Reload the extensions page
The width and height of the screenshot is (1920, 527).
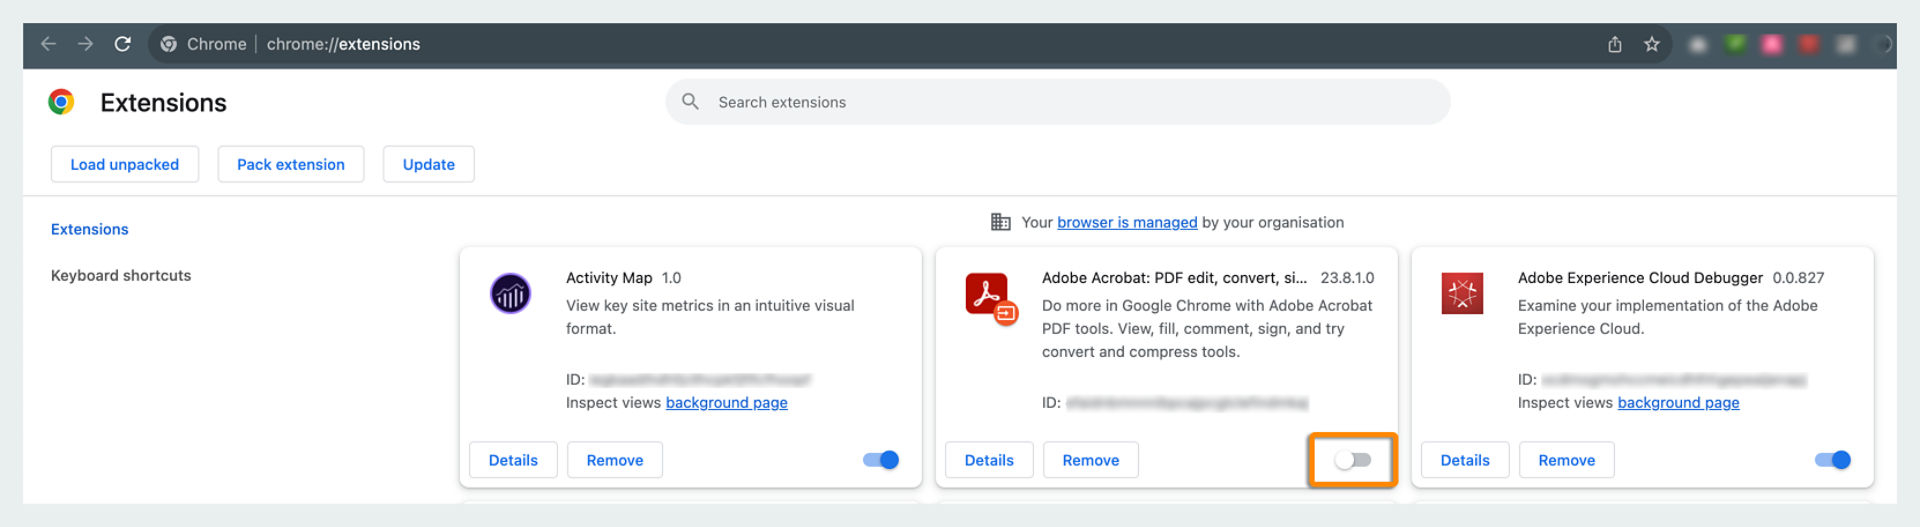[123, 44]
